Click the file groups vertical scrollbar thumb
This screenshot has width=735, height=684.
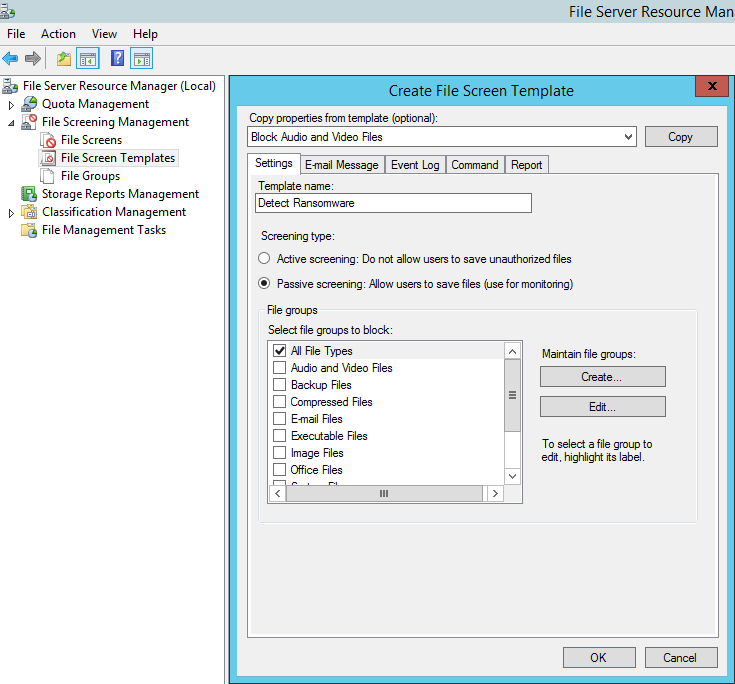pos(512,395)
